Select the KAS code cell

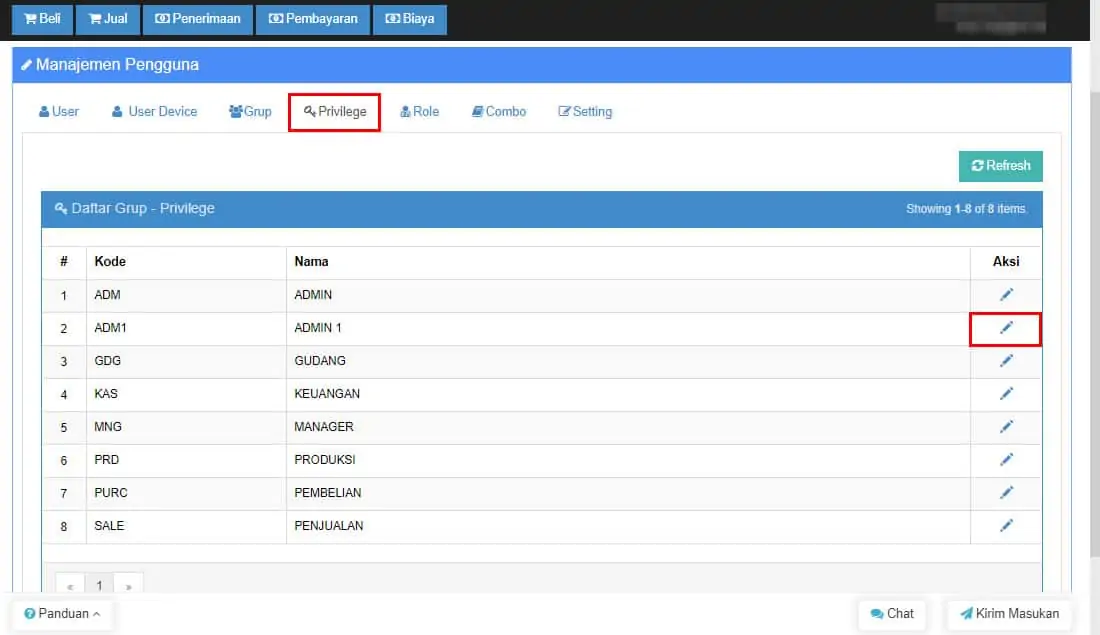186,394
